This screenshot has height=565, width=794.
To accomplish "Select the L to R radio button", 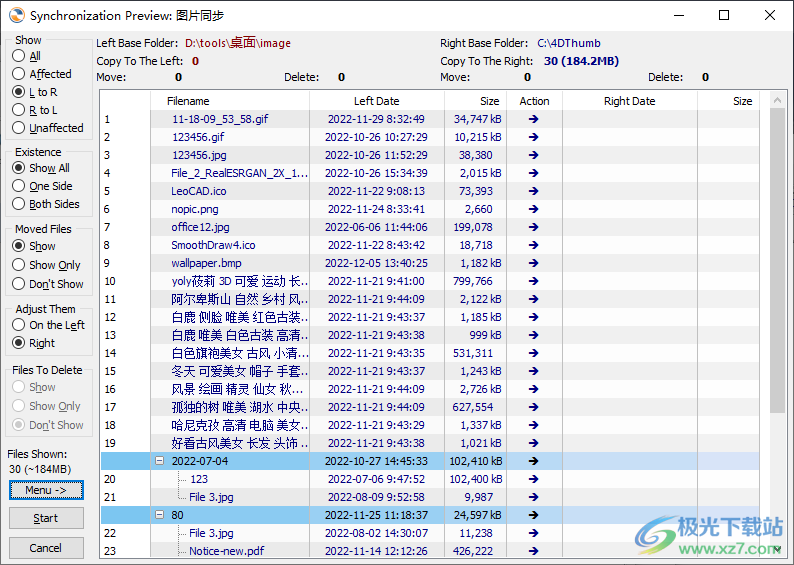I will click(18, 92).
